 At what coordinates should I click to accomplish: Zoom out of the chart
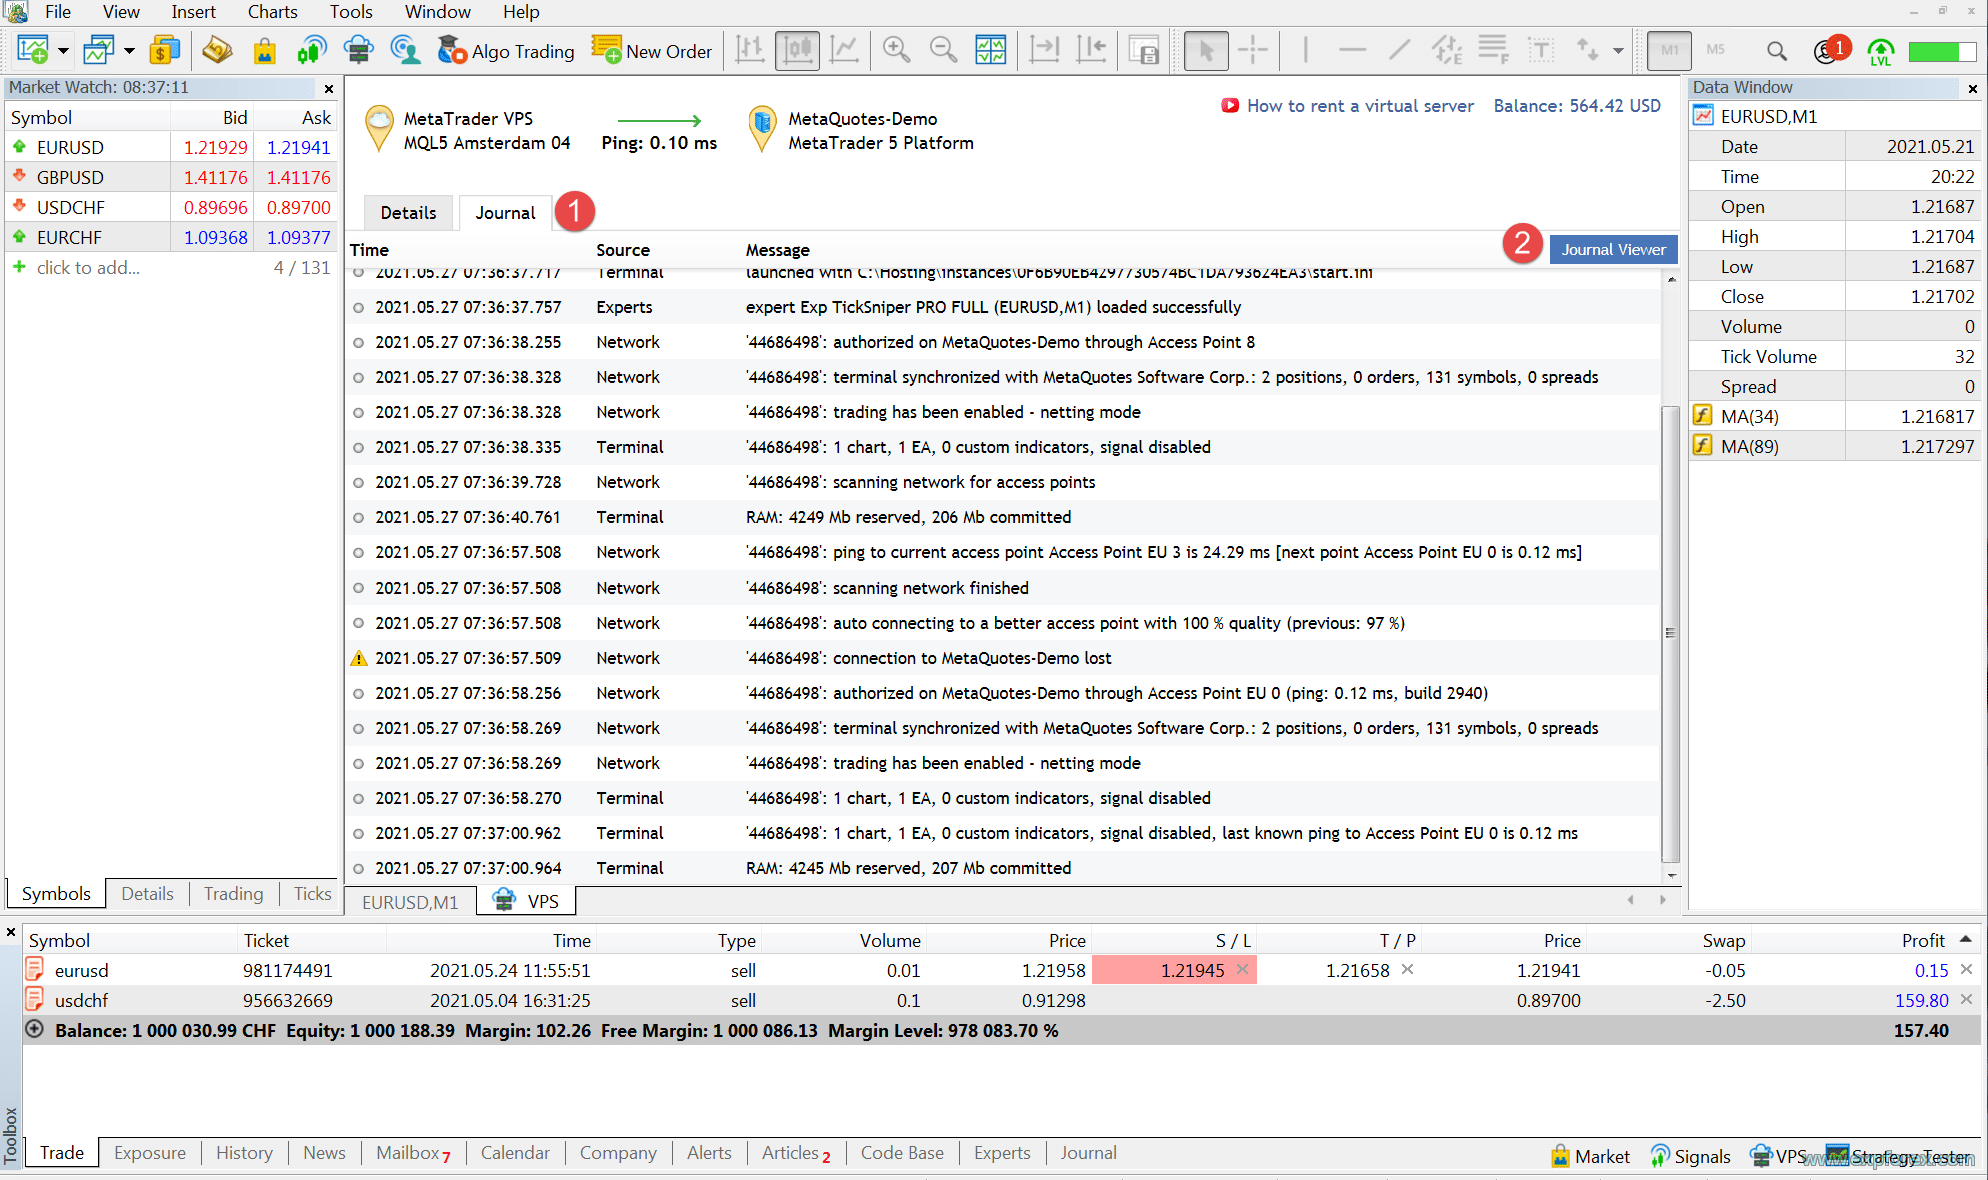[943, 50]
